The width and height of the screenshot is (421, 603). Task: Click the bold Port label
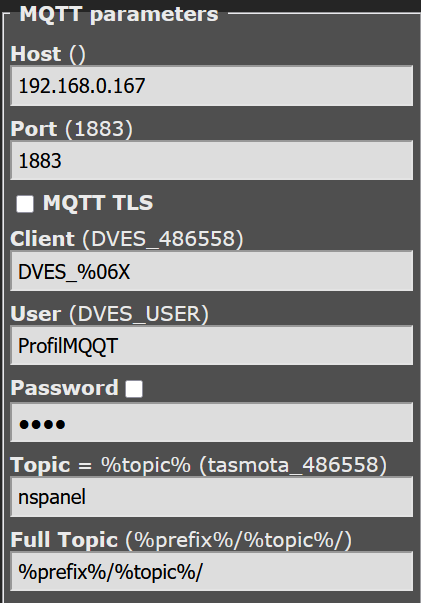coord(33,129)
